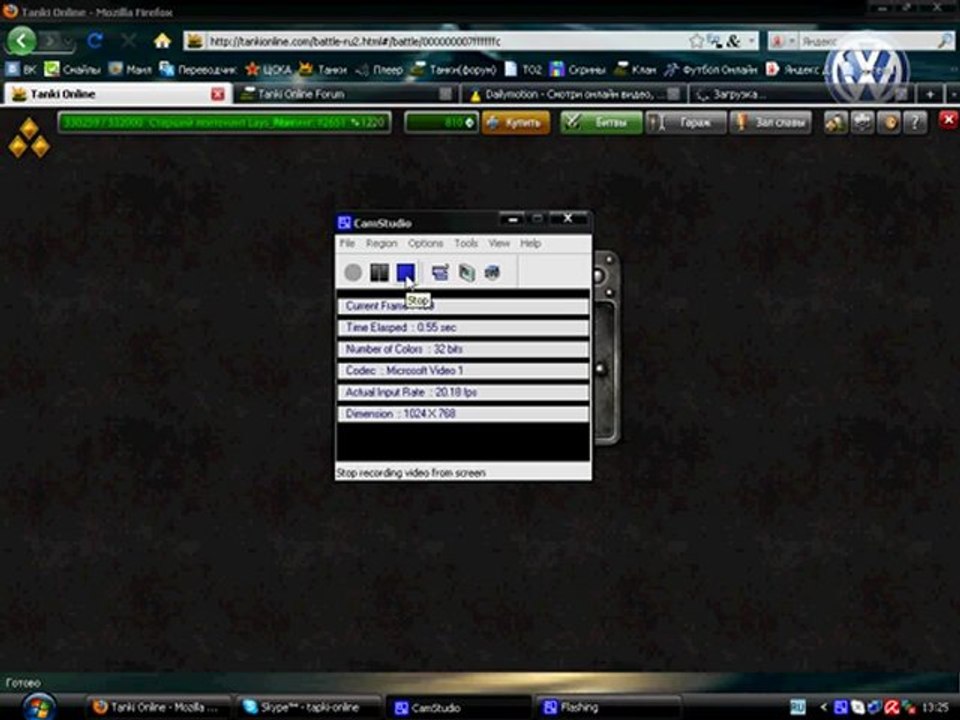Click the CamStudio Record button

point(353,272)
